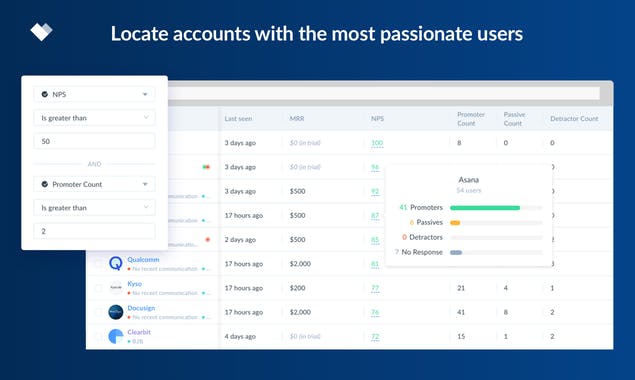Screen dimensions: 635x380
Task: Sort by the Detractor Count column header
Action: (x=574, y=119)
